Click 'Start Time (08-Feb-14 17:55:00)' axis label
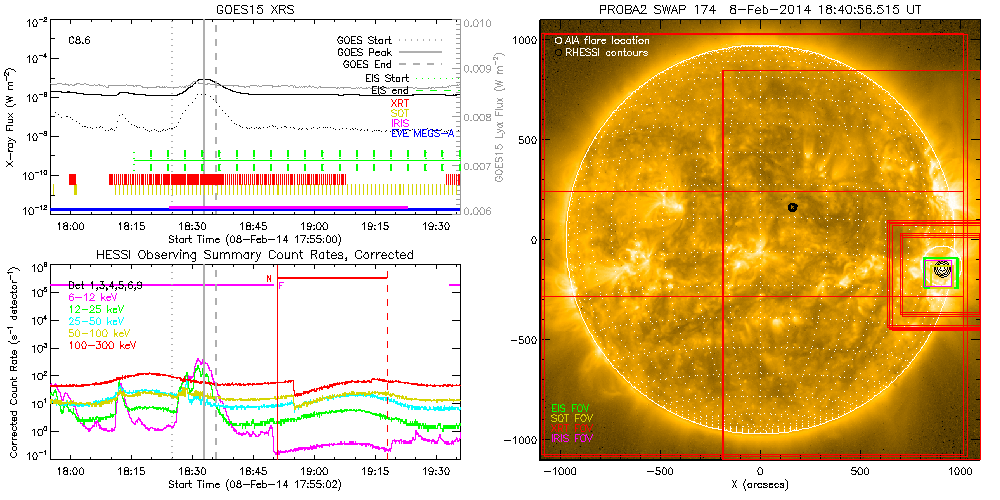Viewport: 1000px width, 500px height. click(255, 239)
